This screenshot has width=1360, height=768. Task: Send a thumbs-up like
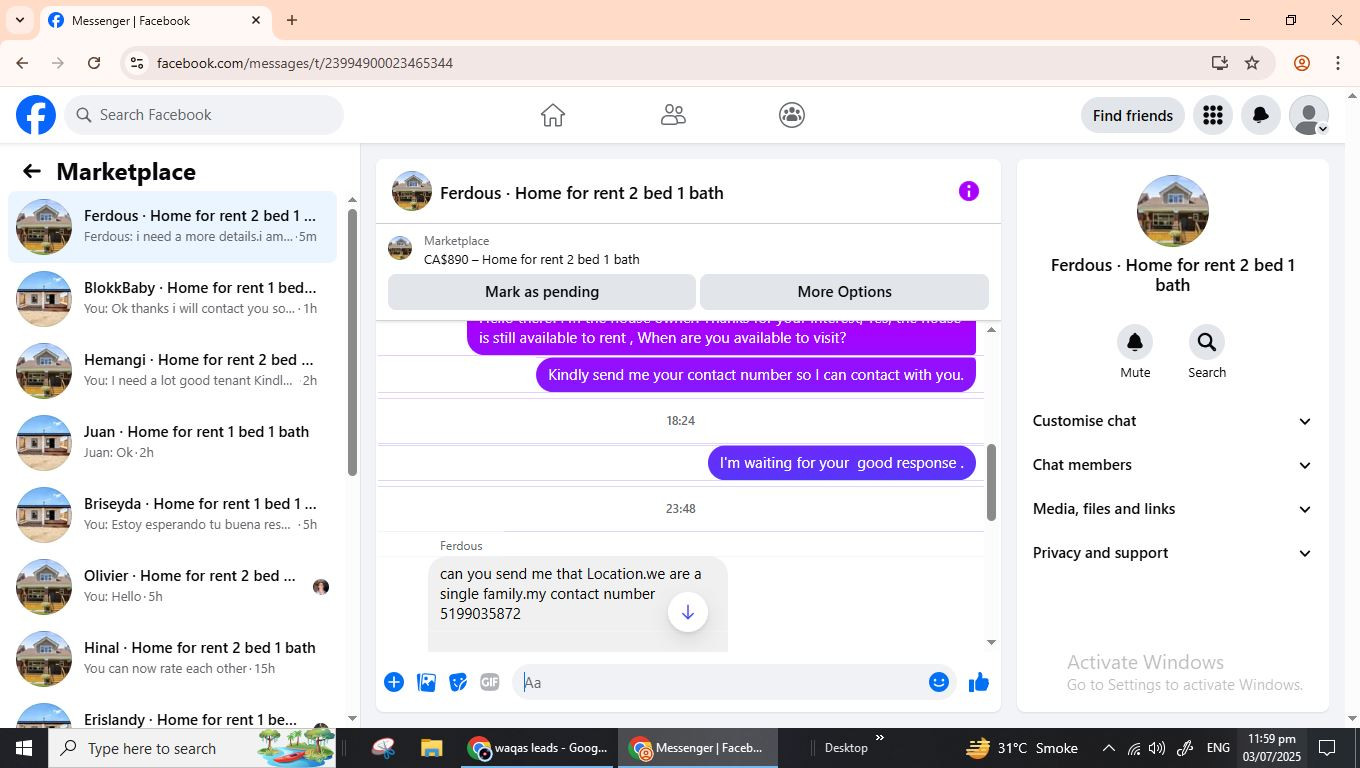979,682
